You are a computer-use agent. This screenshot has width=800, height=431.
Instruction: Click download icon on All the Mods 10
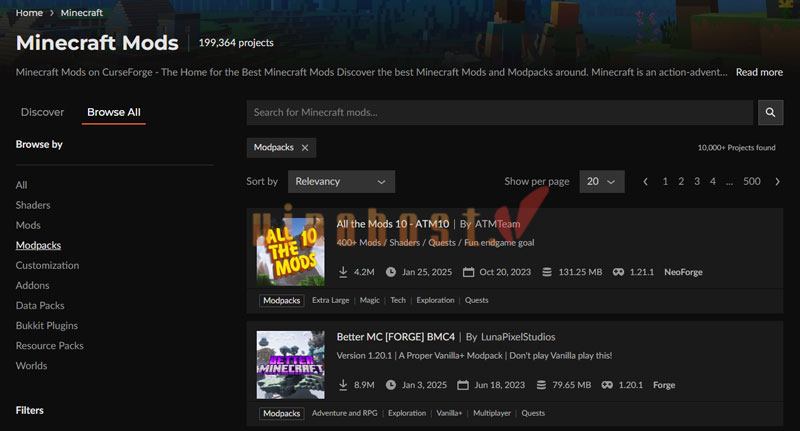click(343, 272)
